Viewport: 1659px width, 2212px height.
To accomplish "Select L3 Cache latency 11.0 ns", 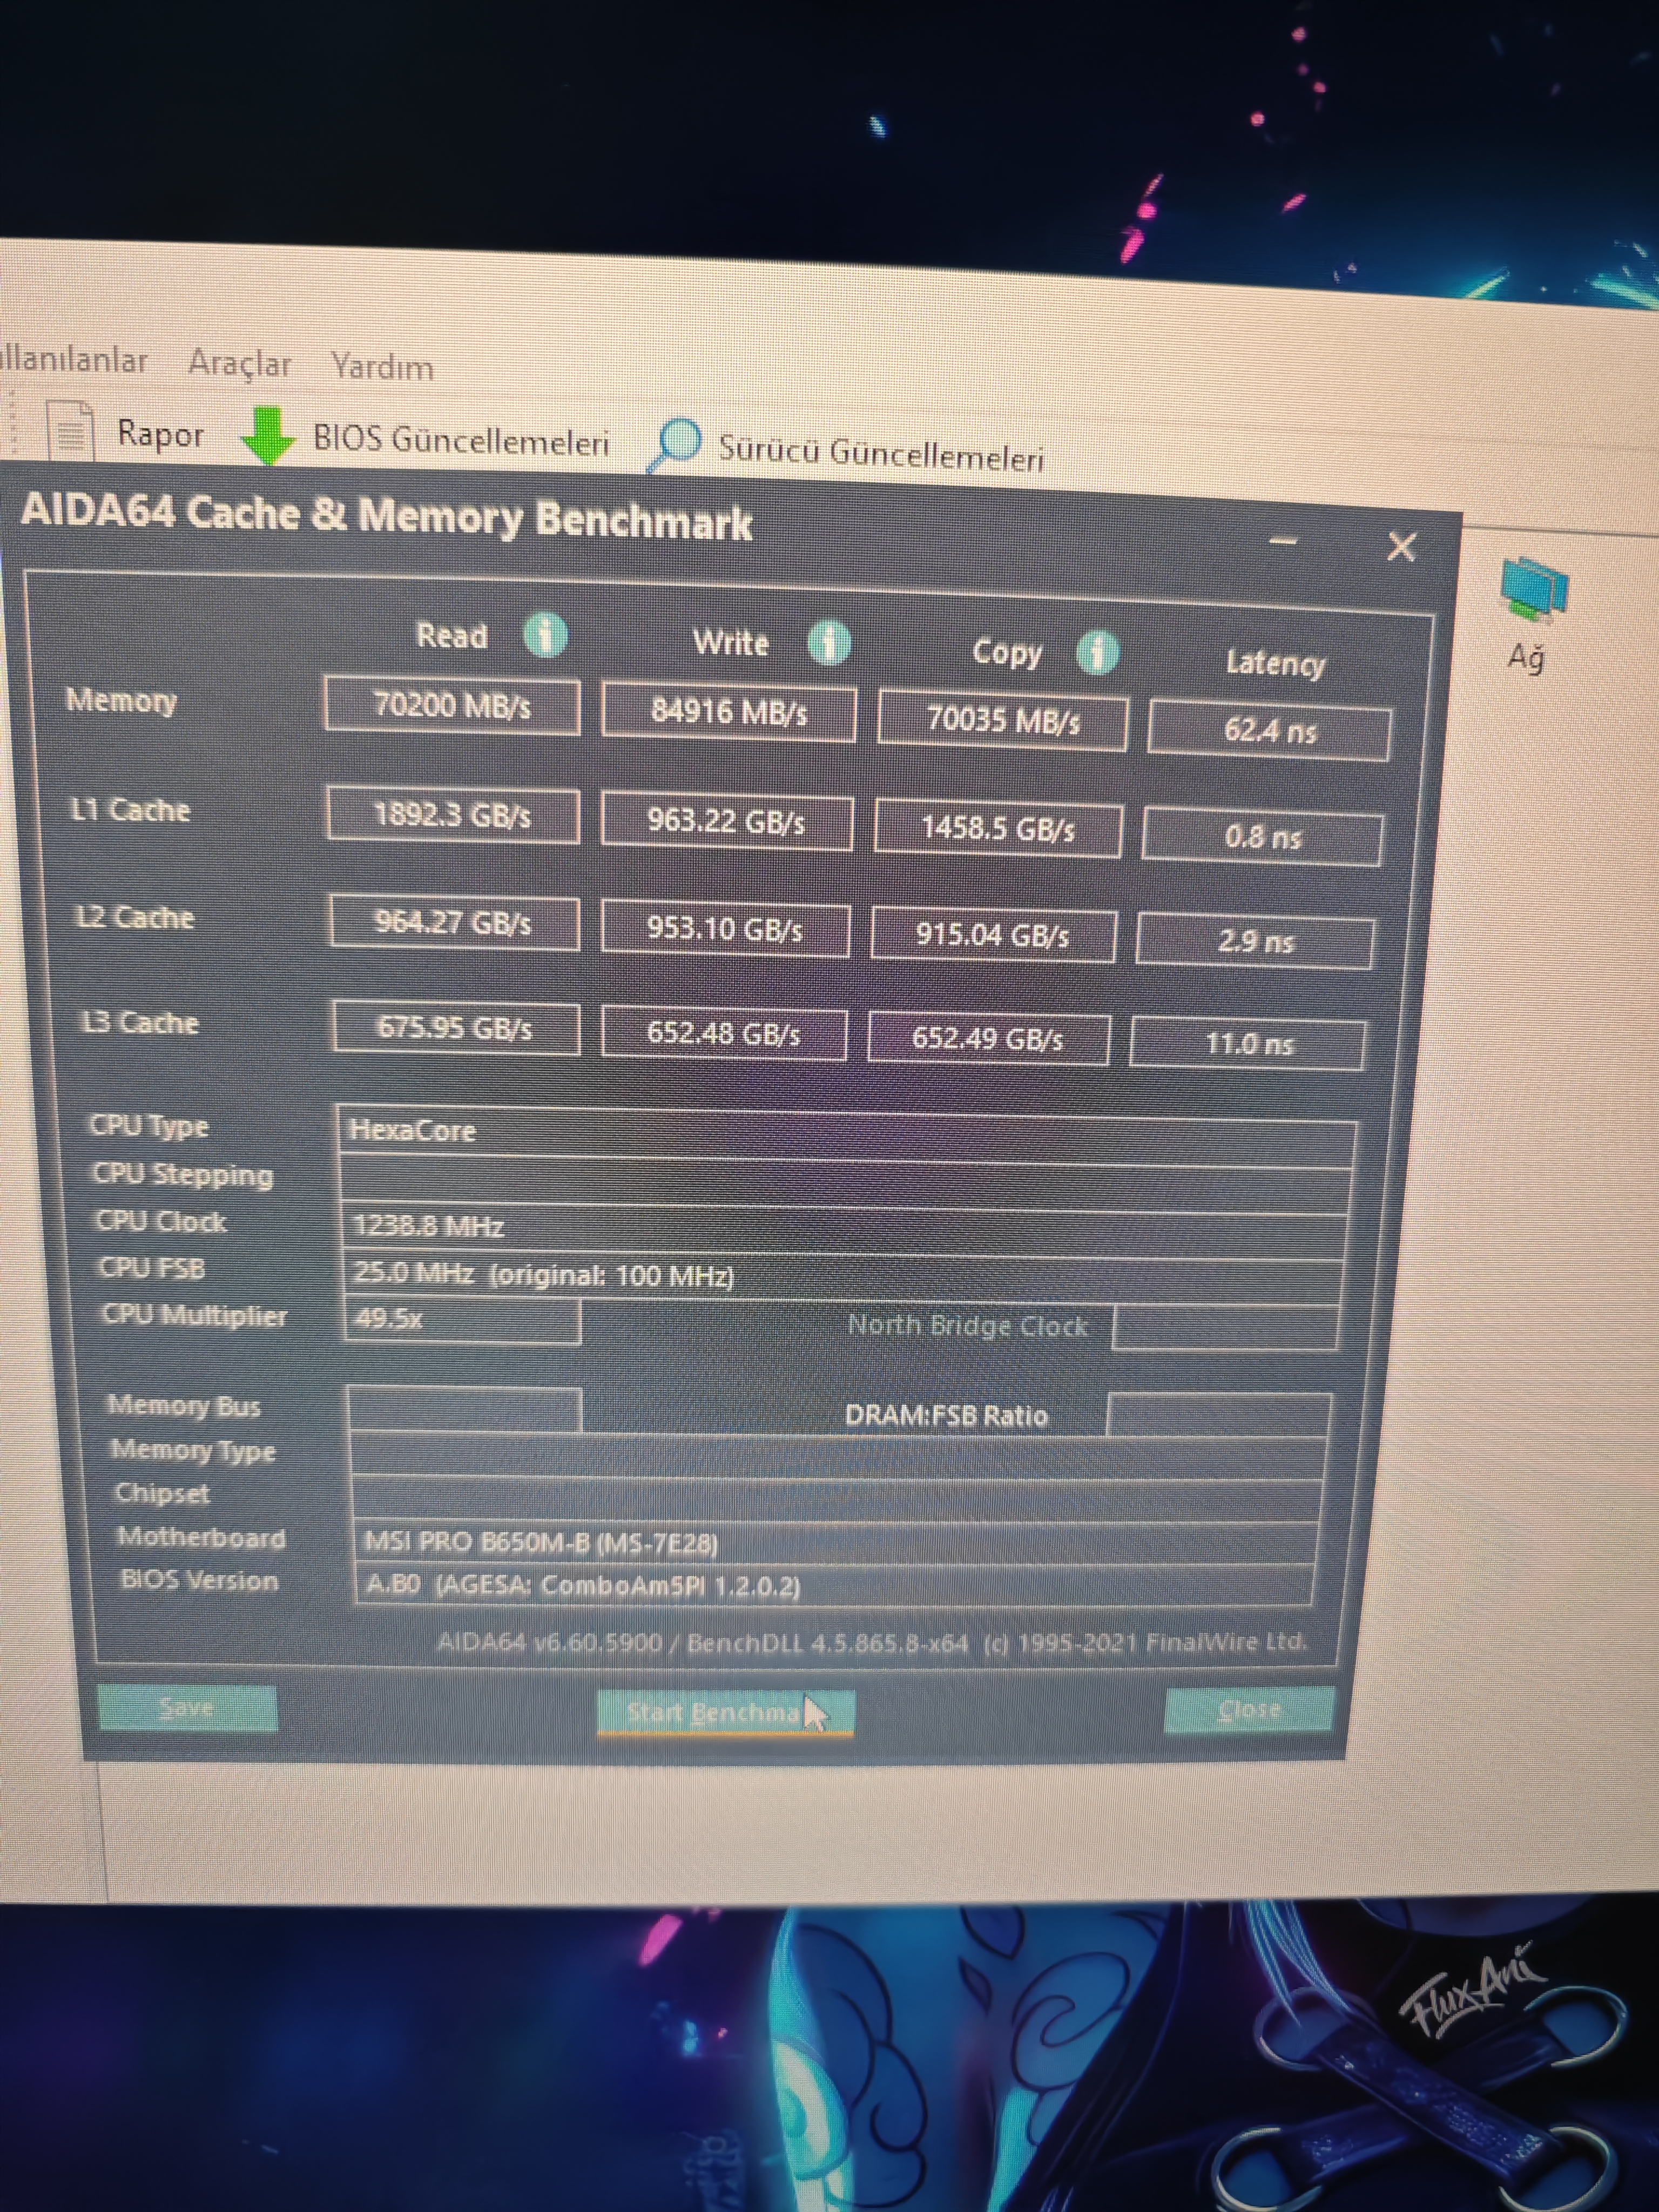I will click(x=1248, y=1044).
